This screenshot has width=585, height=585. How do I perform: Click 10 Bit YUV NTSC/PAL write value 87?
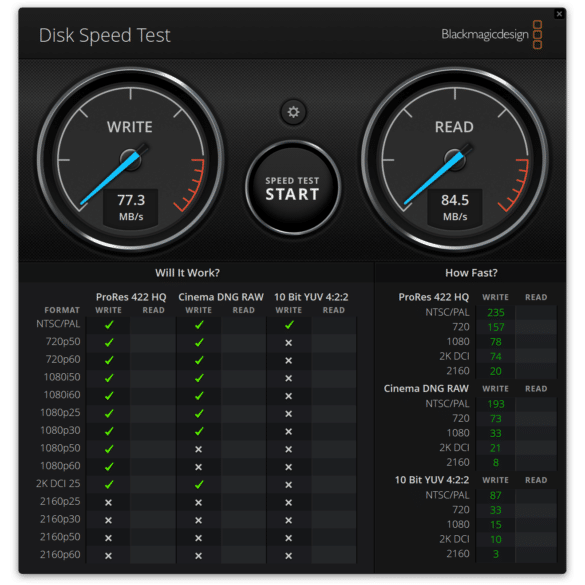click(495, 495)
